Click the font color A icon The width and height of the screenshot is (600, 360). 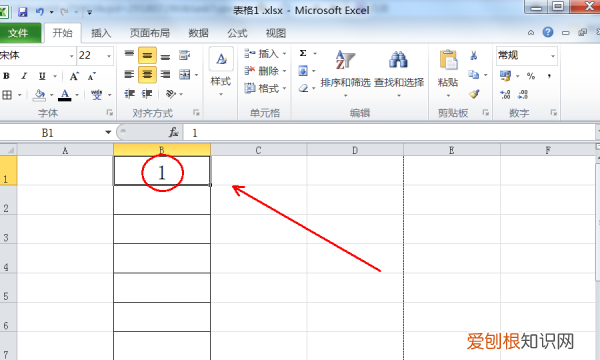pyautogui.click(x=65, y=94)
